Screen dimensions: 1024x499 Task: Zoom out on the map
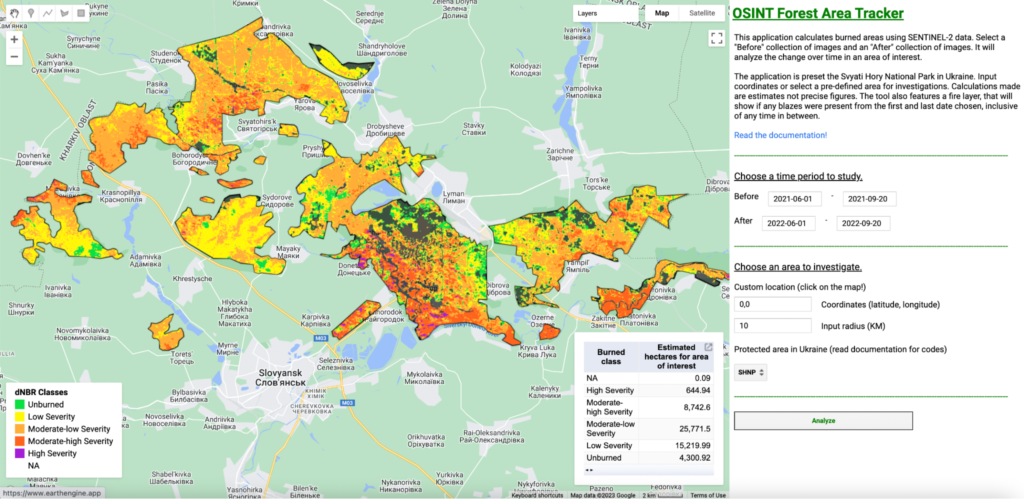click(x=14, y=57)
